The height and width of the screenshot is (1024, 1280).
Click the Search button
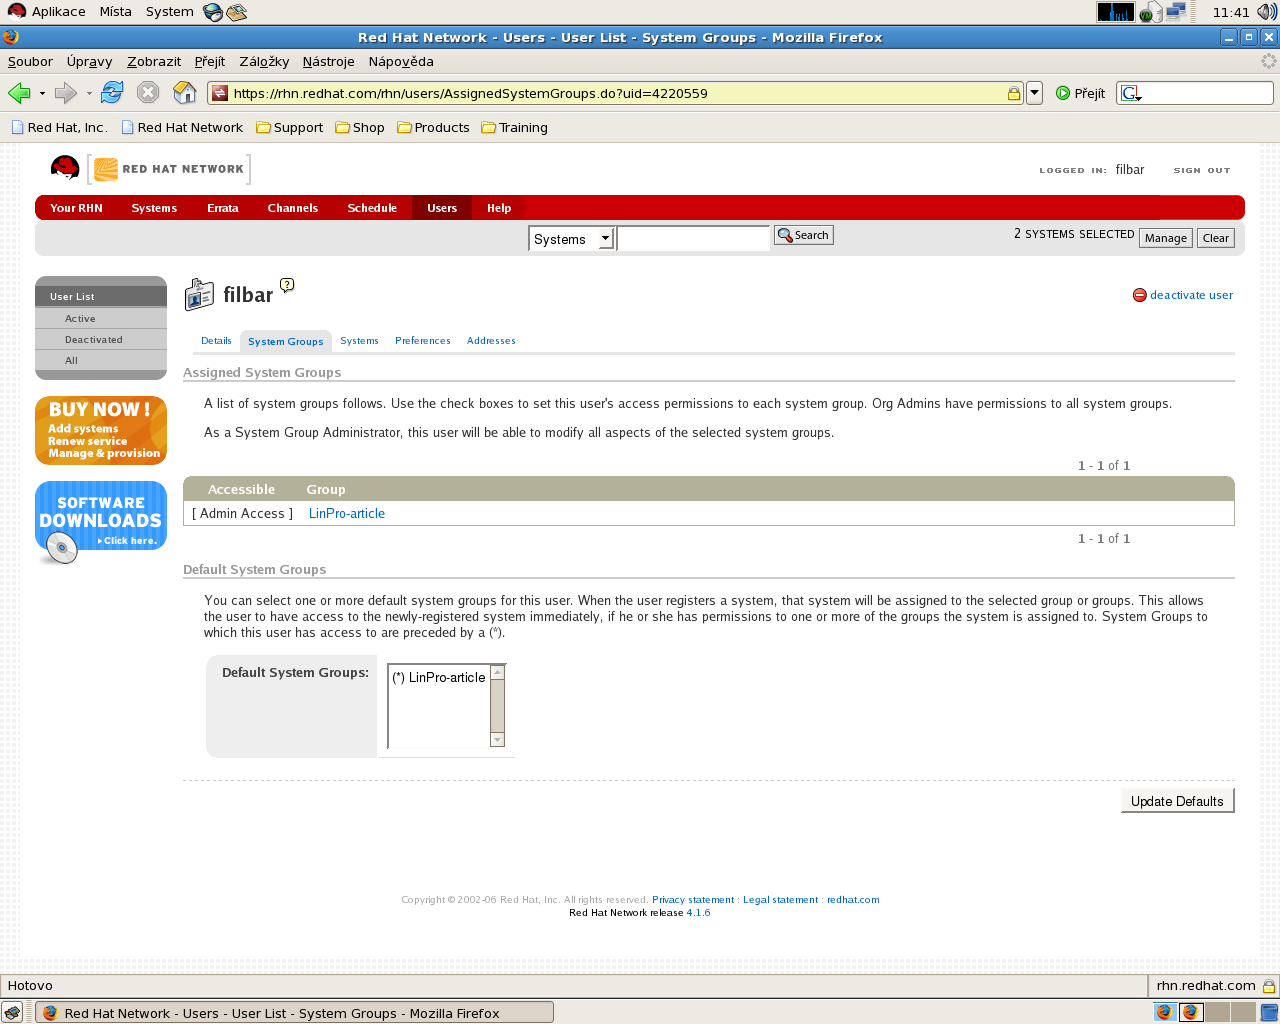[x=803, y=235]
